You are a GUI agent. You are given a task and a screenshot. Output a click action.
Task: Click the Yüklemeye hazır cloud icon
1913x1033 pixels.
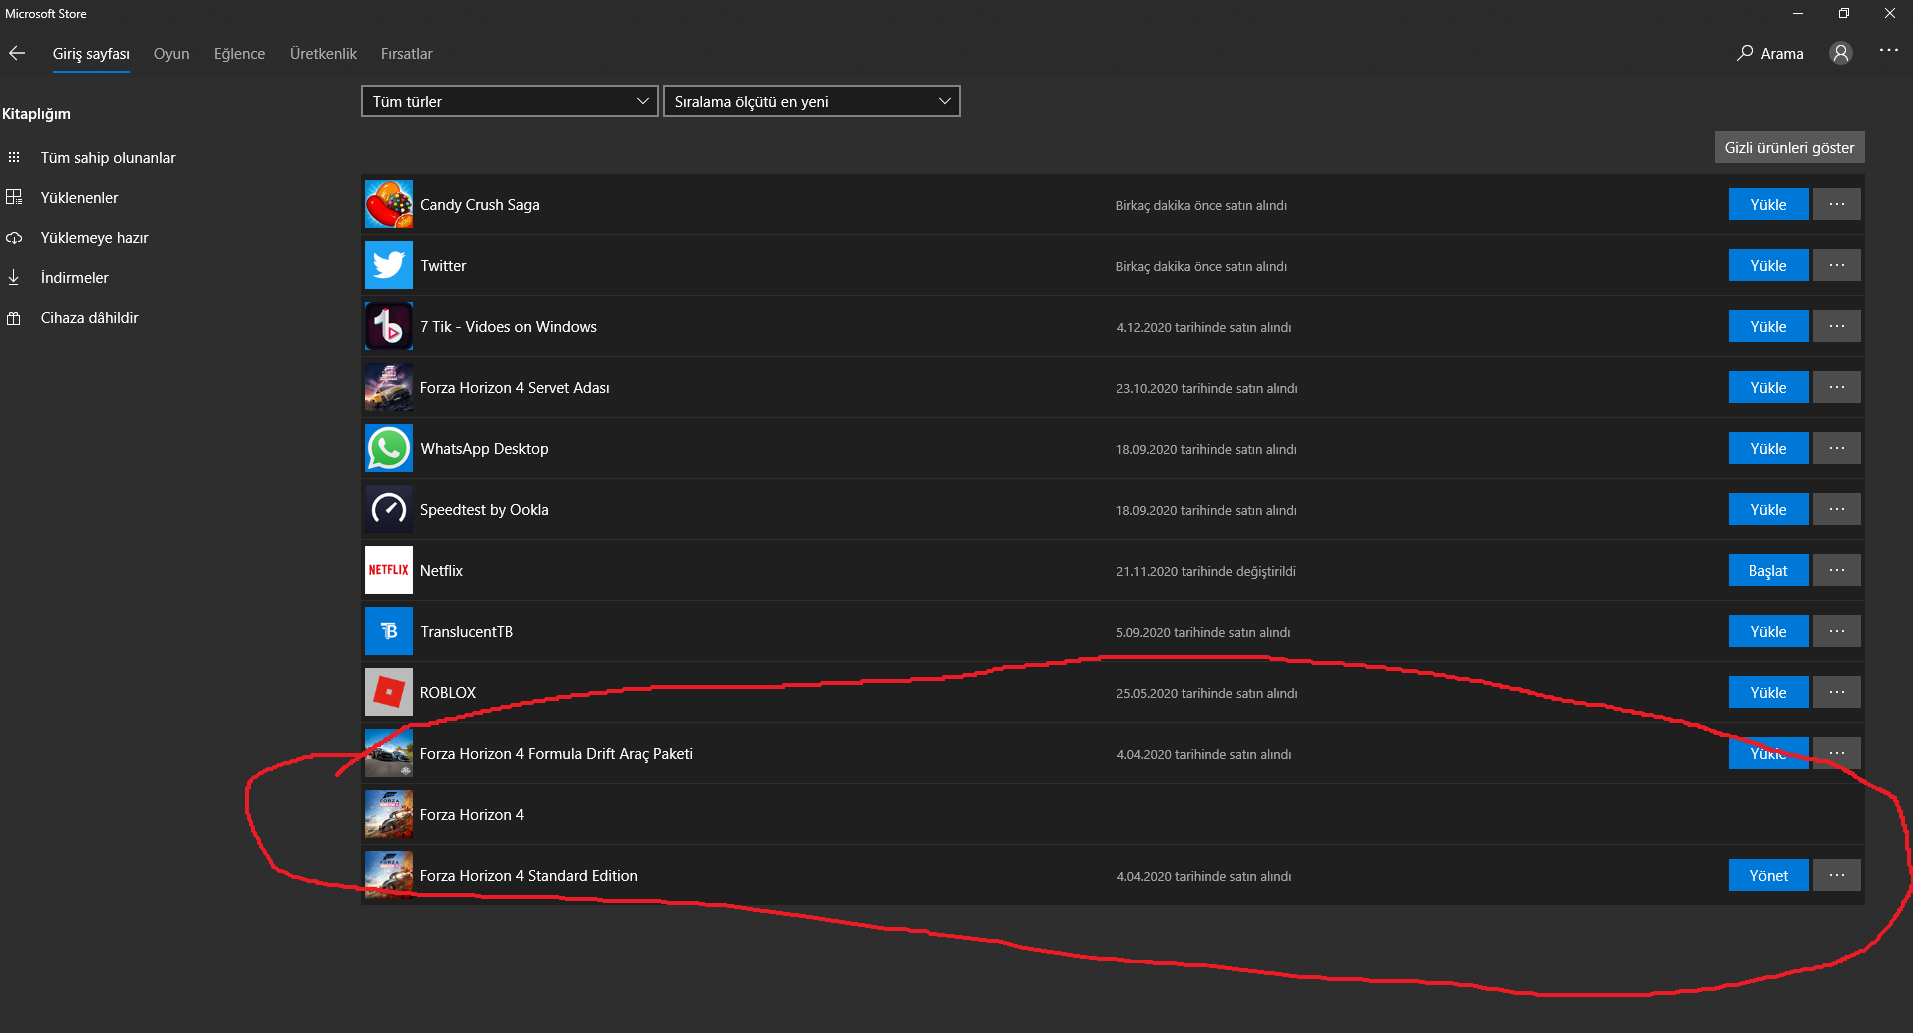14,238
